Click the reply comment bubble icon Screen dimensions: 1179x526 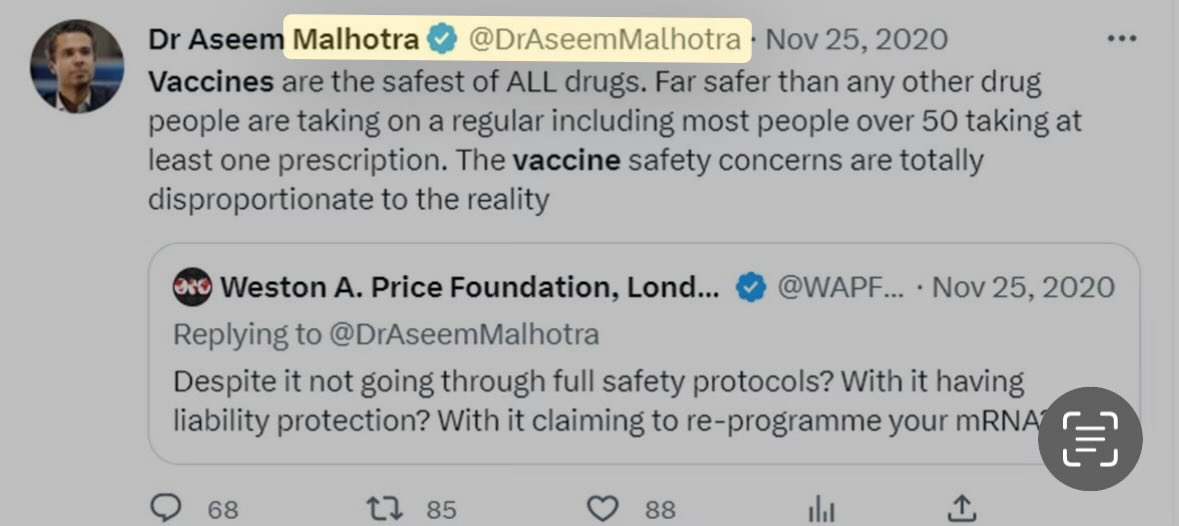165,508
